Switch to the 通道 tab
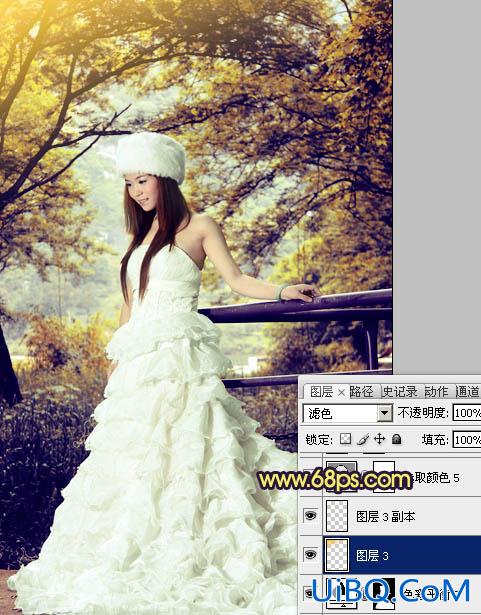The height and width of the screenshot is (615, 481). coord(468,391)
